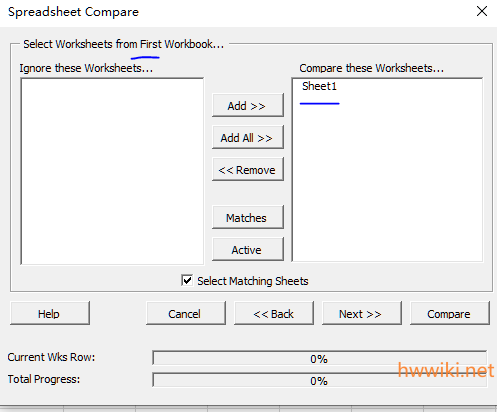Close the Spreadsheet Compare window
Viewport: 497px width, 412px height.
(x=482, y=11)
